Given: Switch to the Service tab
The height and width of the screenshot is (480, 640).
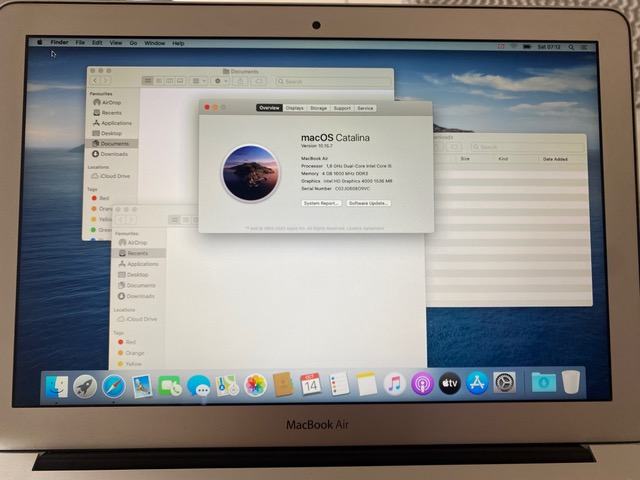Looking at the screenshot, I should click(365, 108).
